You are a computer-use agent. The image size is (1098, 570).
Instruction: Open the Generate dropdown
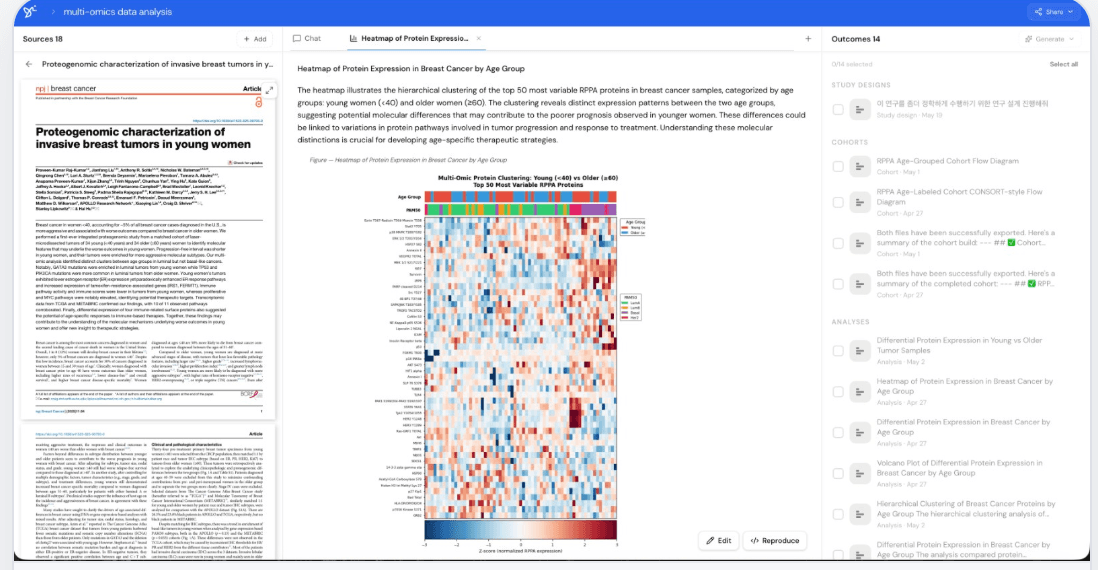(x=1049, y=39)
